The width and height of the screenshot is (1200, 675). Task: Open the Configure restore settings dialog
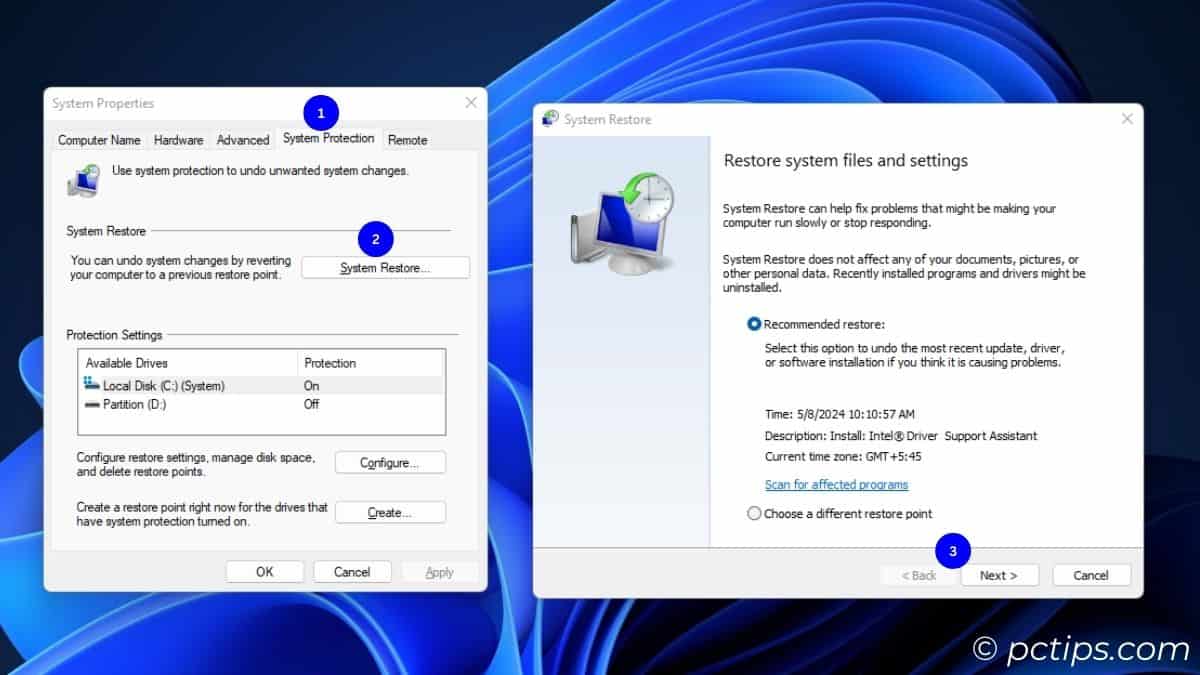tap(390, 462)
